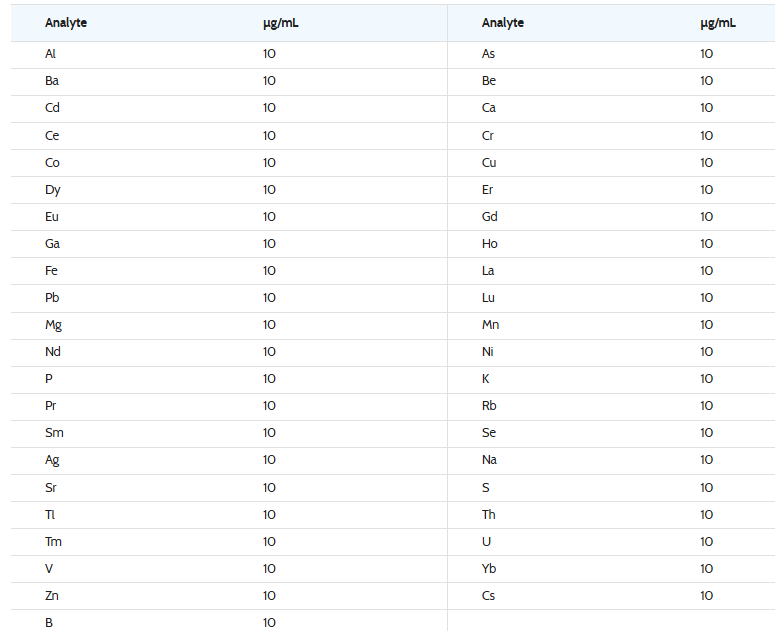Click the Al analyte cell

(x=51, y=54)
